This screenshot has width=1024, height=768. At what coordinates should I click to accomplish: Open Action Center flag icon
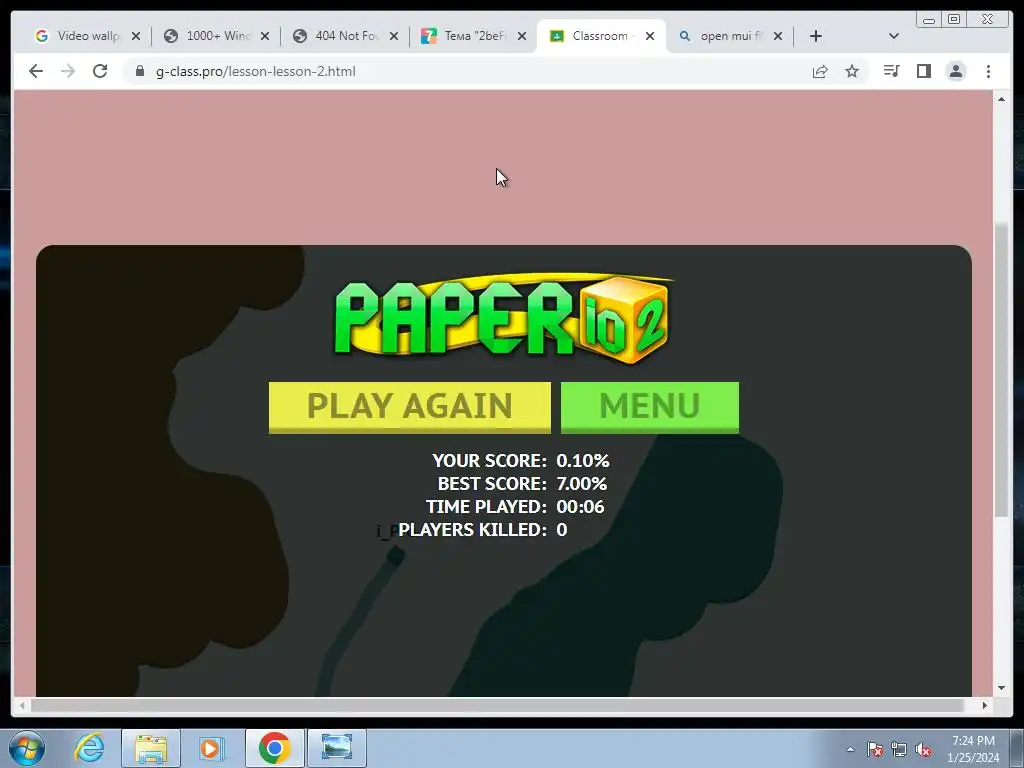875,749
